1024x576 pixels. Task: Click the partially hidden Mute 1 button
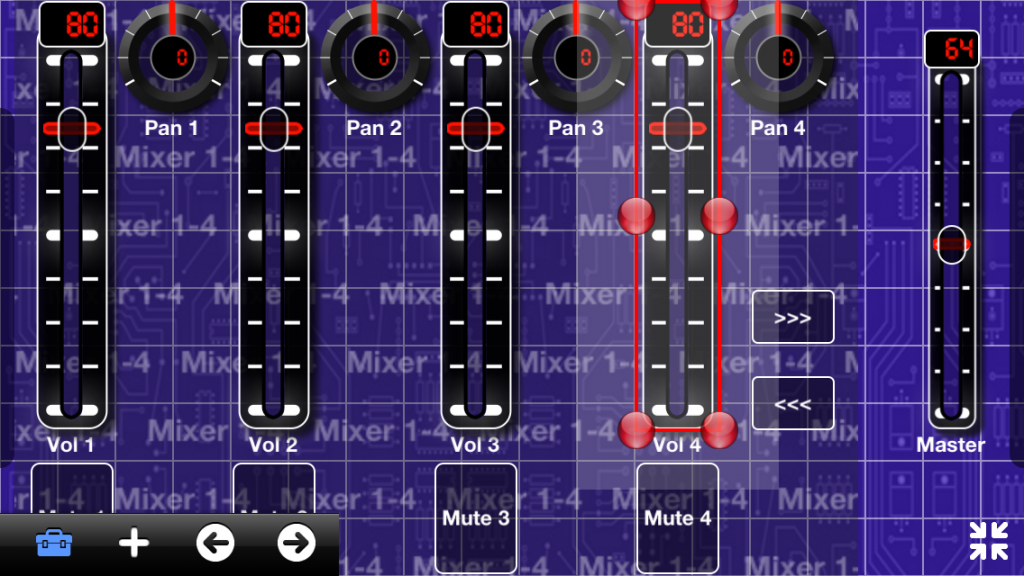(x=72, y=488)
